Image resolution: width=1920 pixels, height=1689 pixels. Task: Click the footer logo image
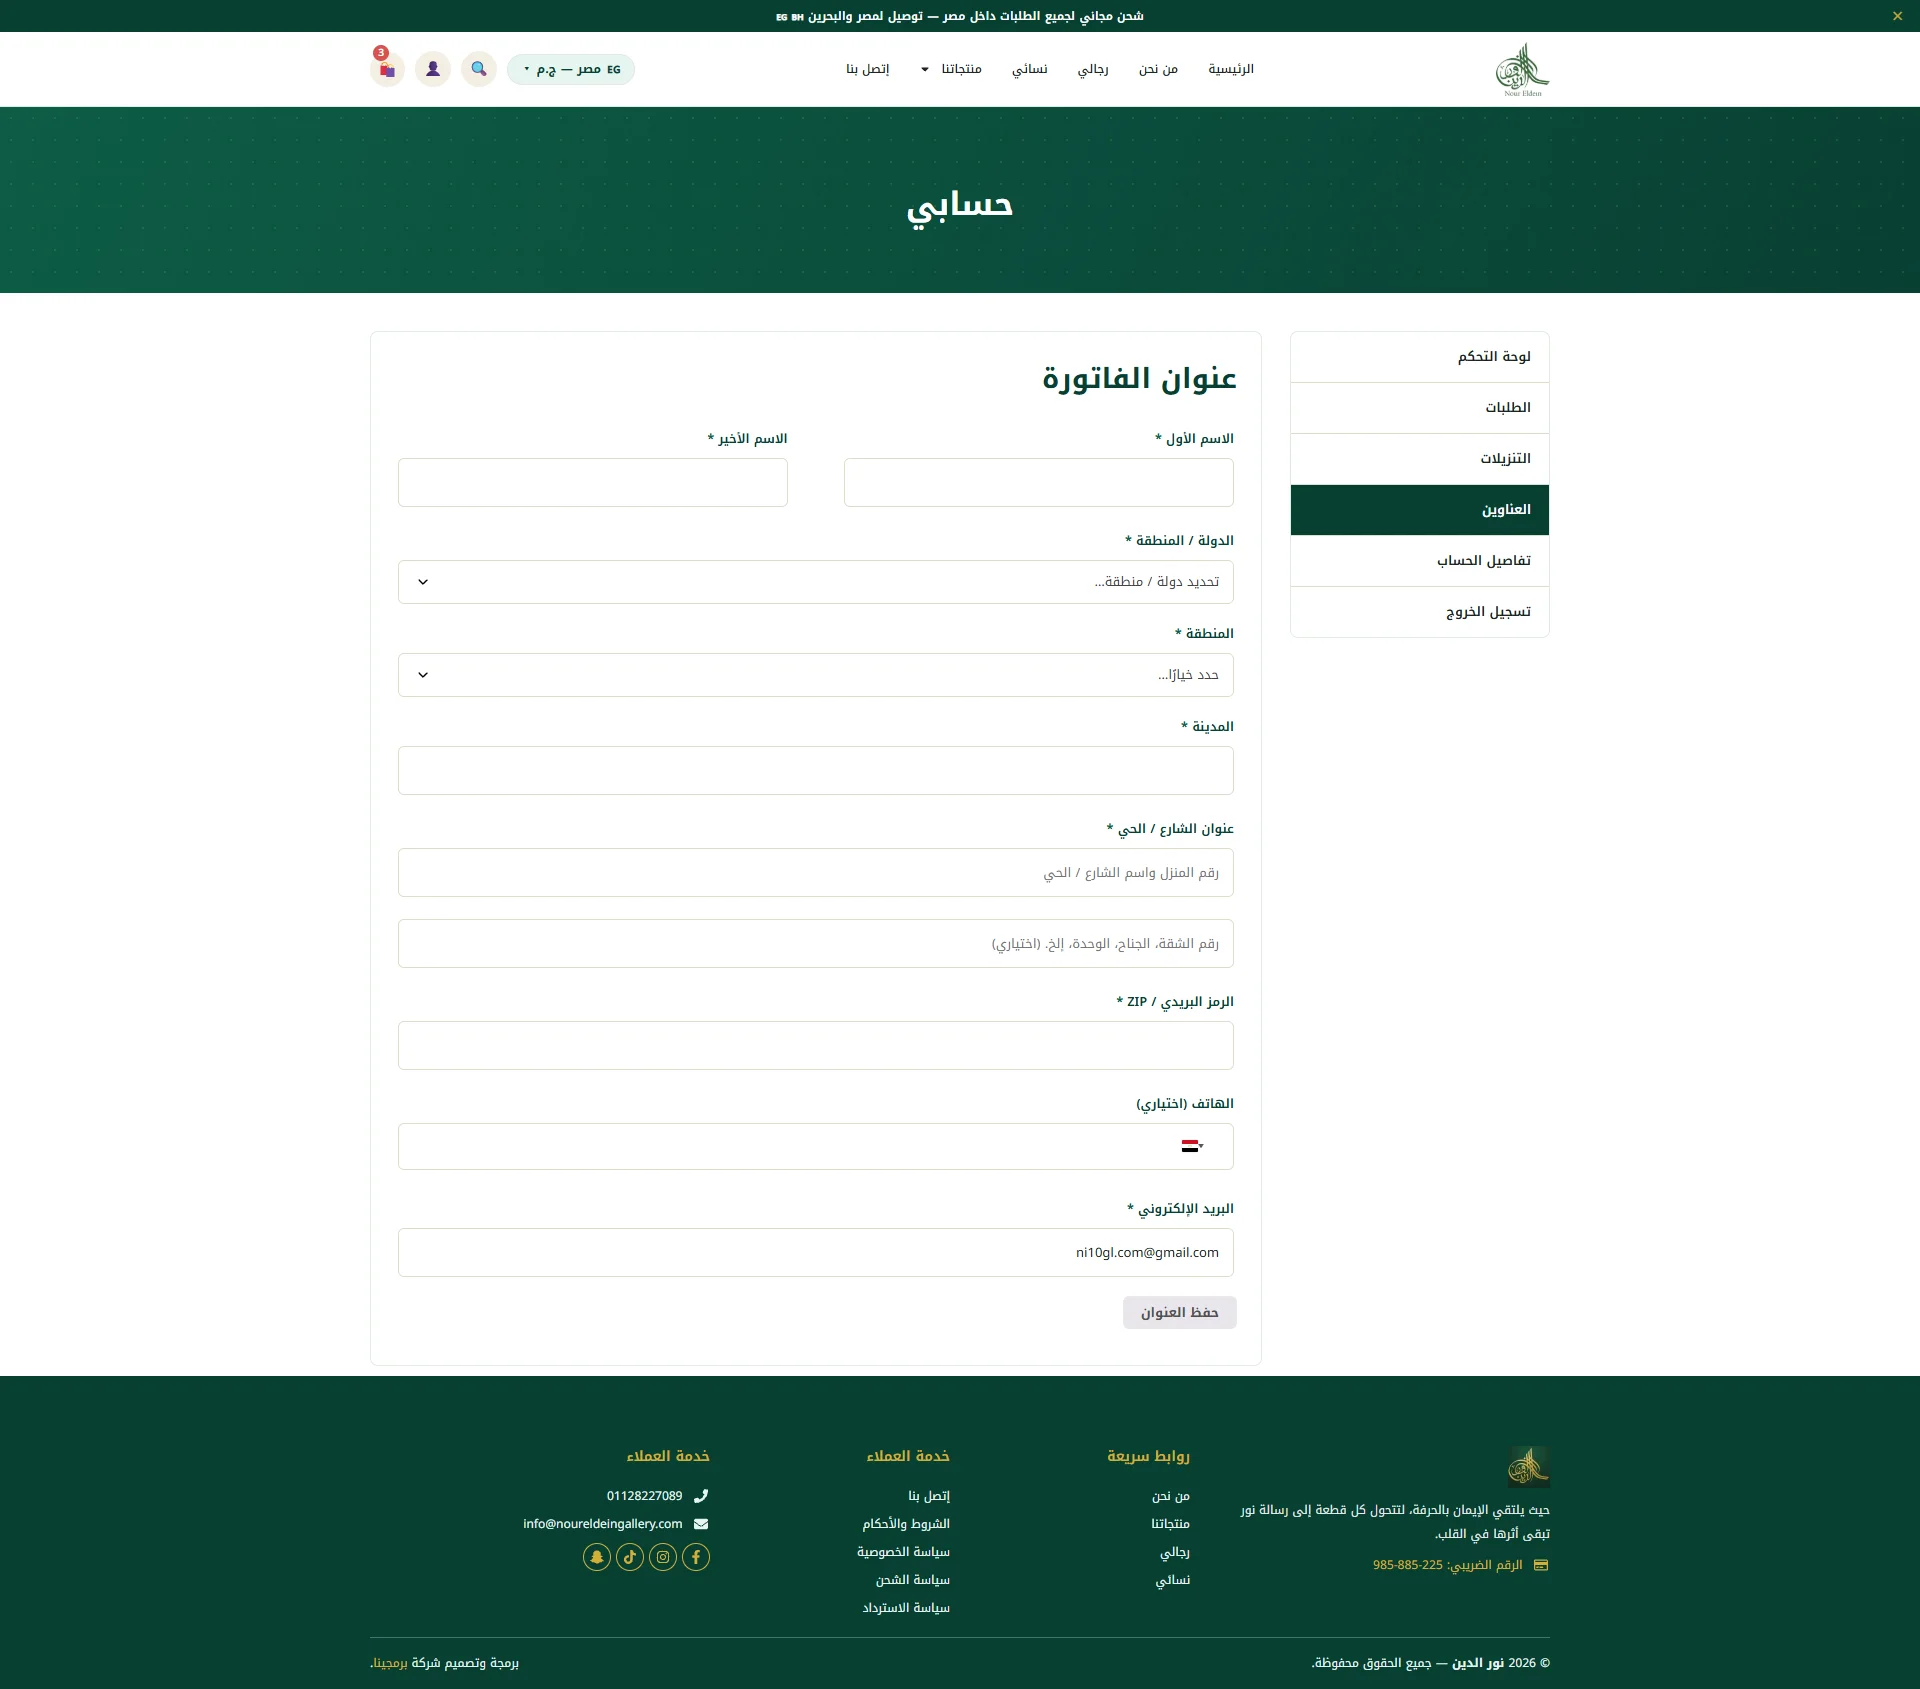(1529, 1467)
